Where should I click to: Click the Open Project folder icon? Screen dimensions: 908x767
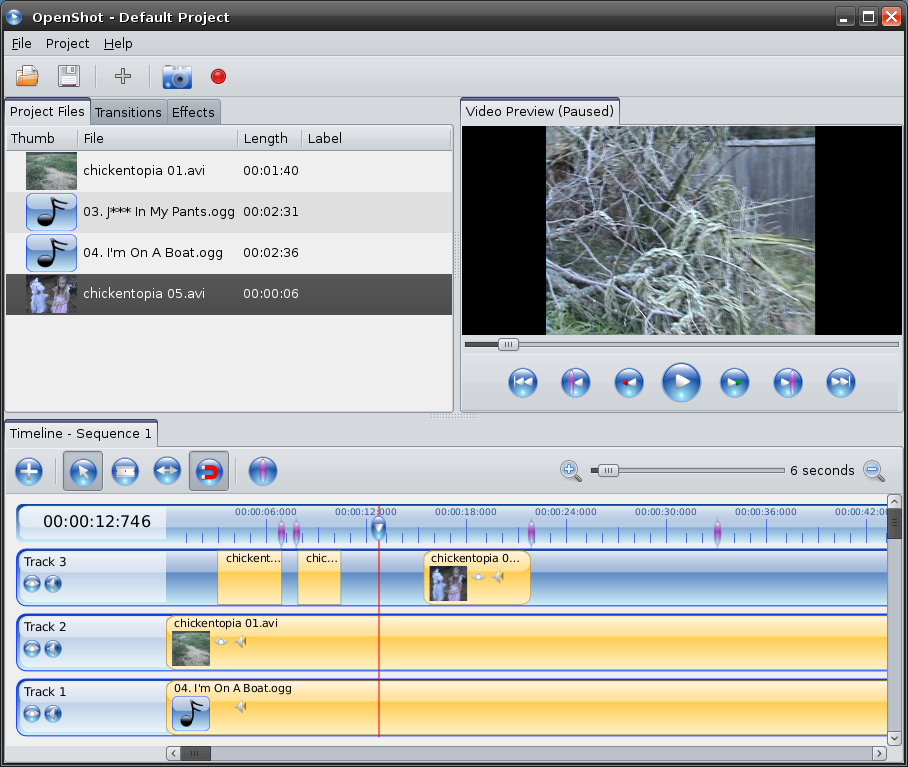click(27, 76)
